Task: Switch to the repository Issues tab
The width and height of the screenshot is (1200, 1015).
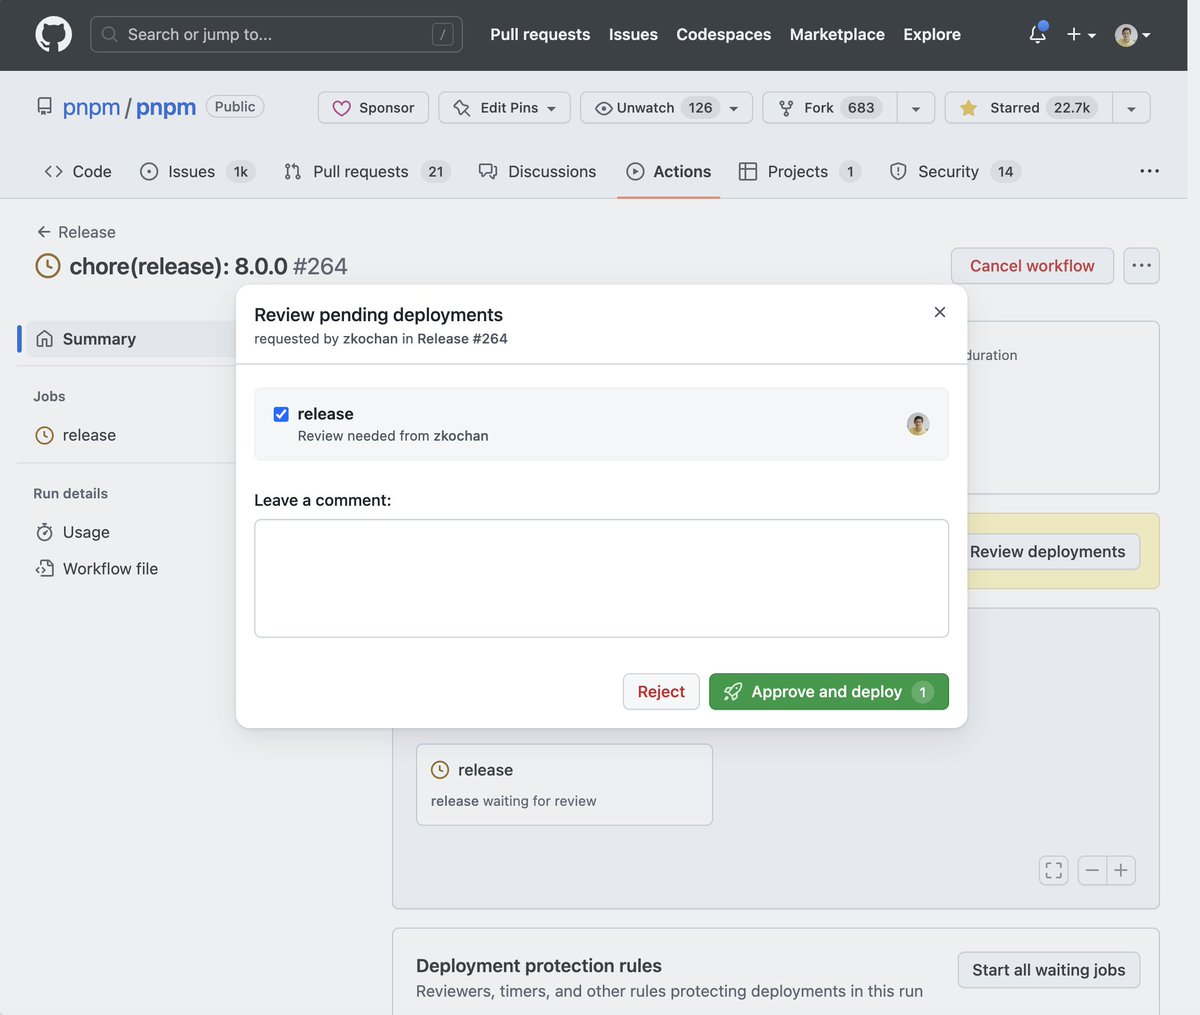Action: pos(197,172)
